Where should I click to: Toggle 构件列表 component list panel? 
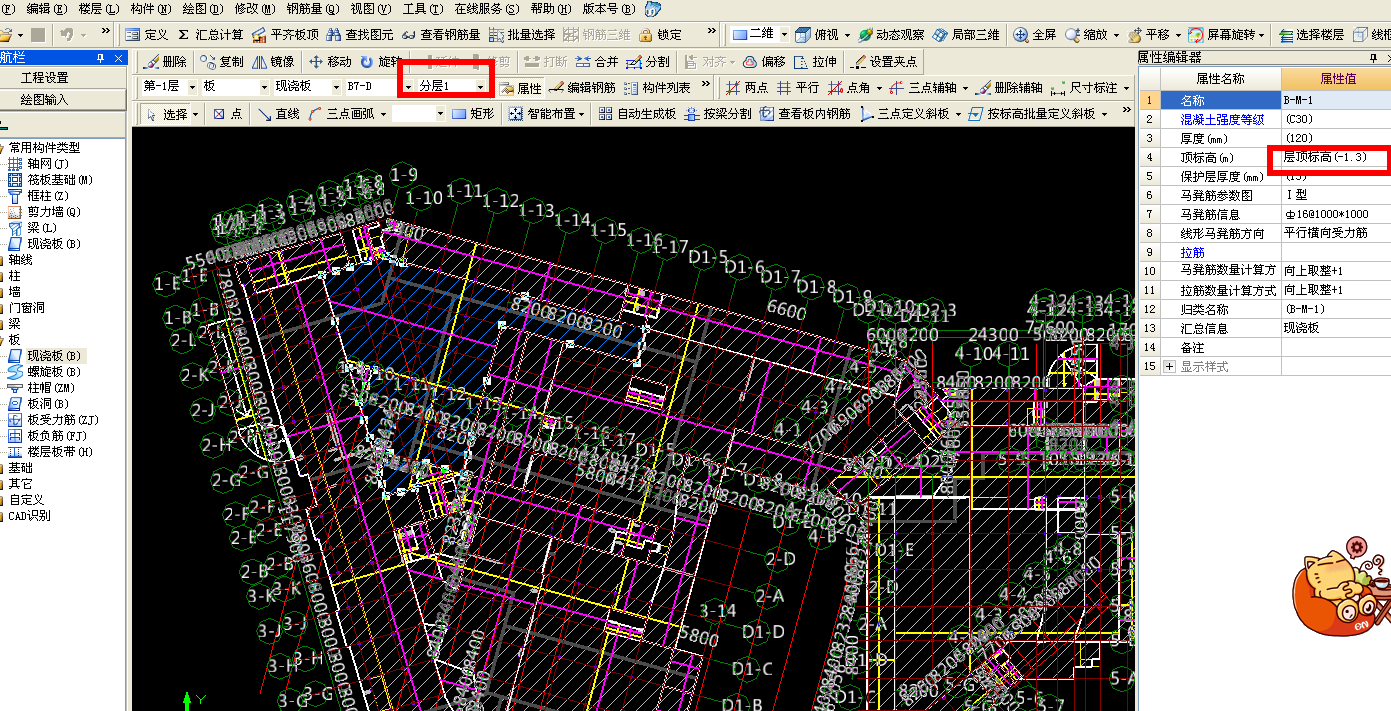pos(658,88)
